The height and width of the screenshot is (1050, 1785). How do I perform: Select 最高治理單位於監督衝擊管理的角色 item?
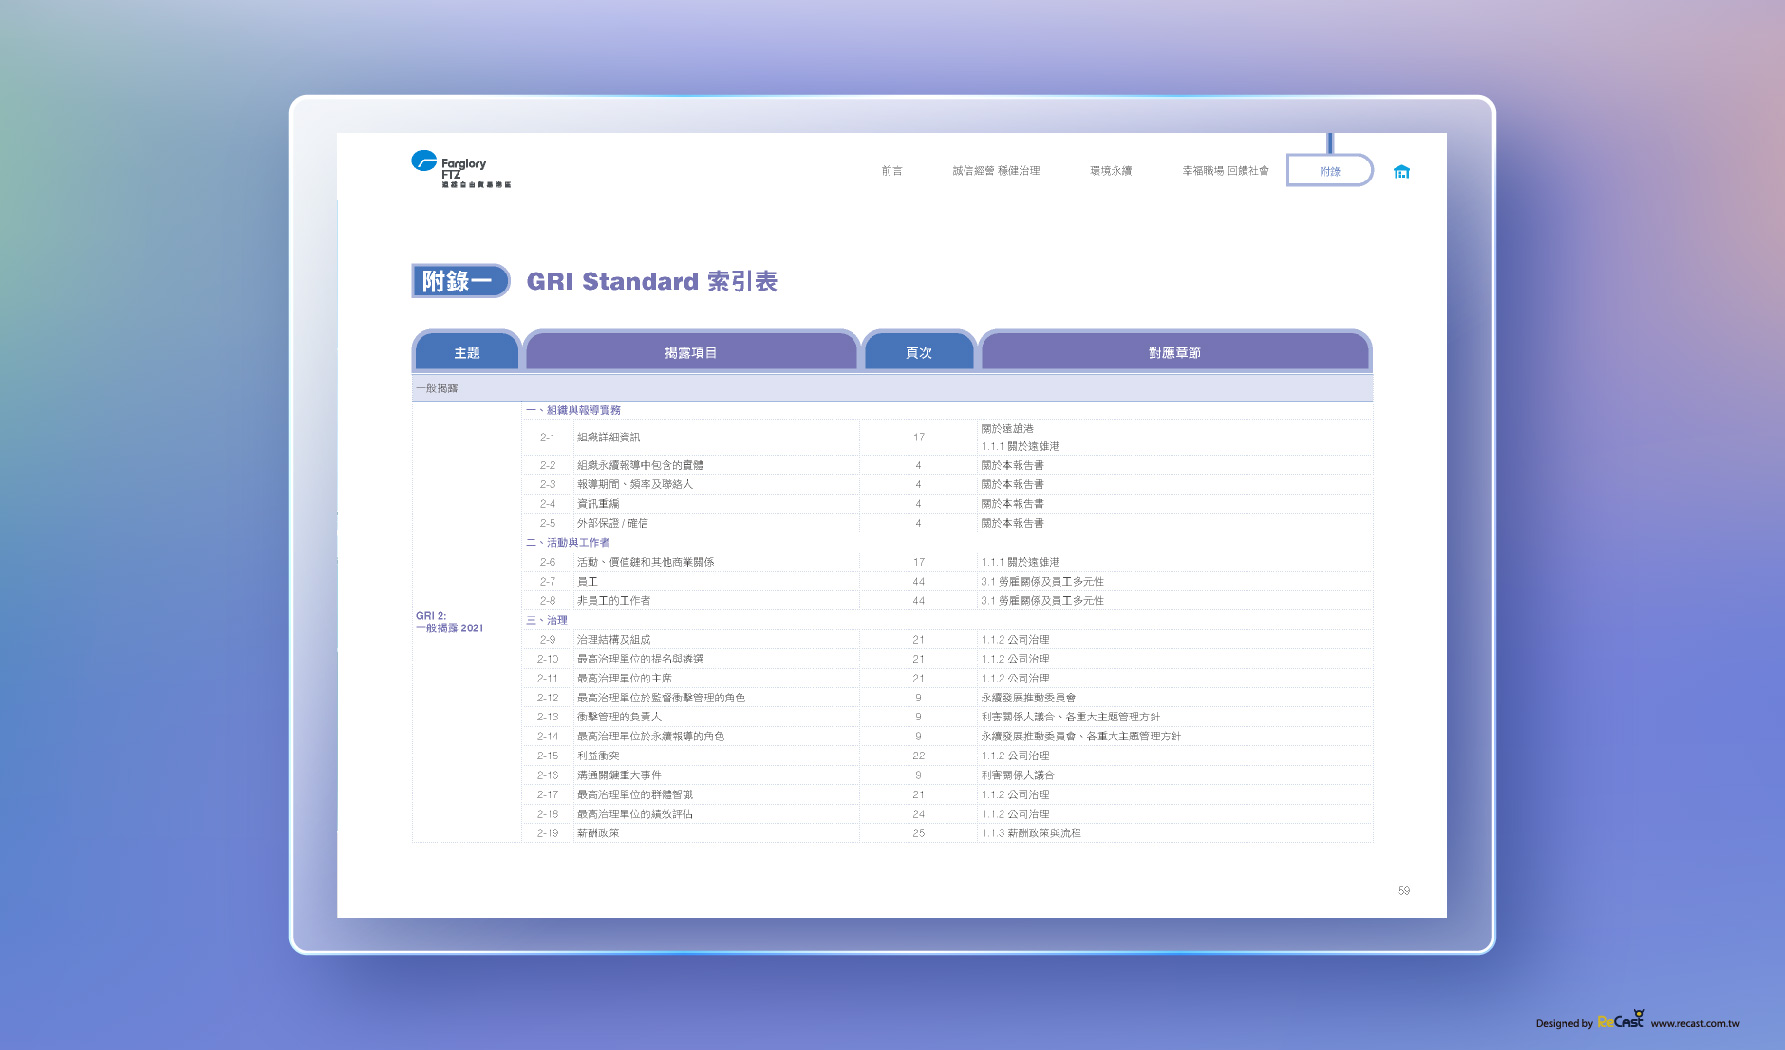tap(661, 698)
